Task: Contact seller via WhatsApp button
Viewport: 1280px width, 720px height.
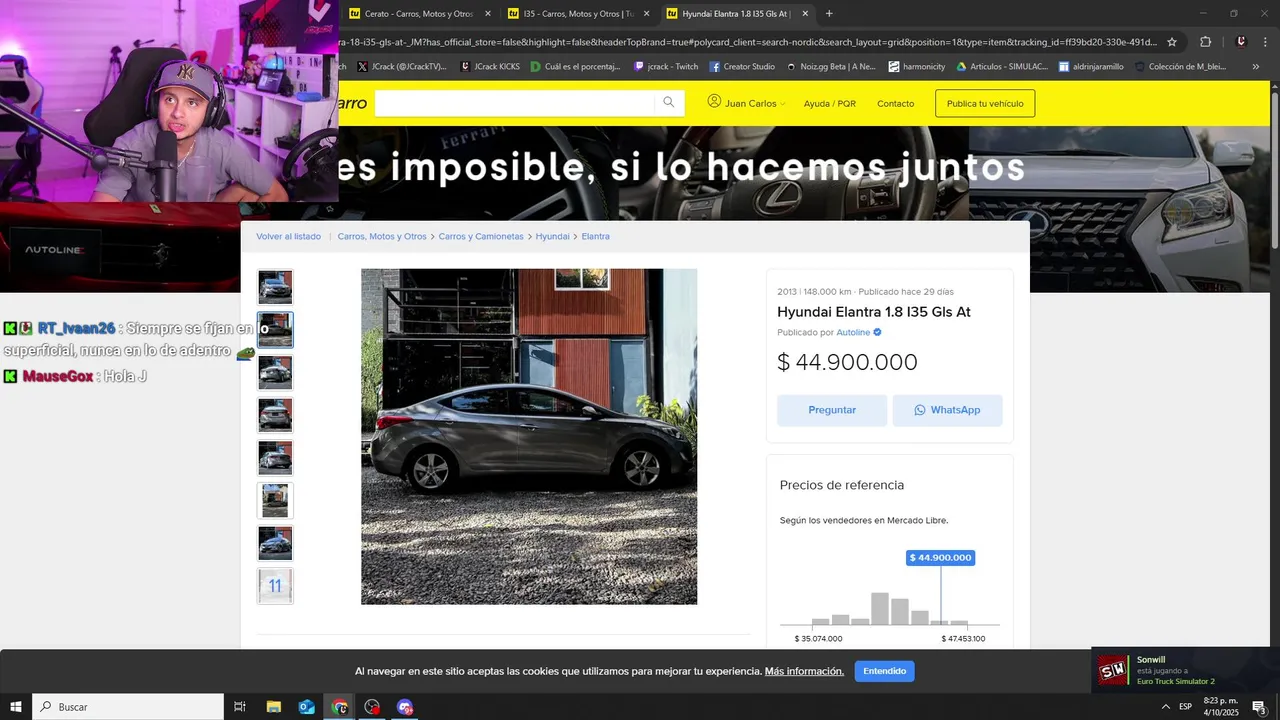Action: pyautogui.click(x=947, y=410)
